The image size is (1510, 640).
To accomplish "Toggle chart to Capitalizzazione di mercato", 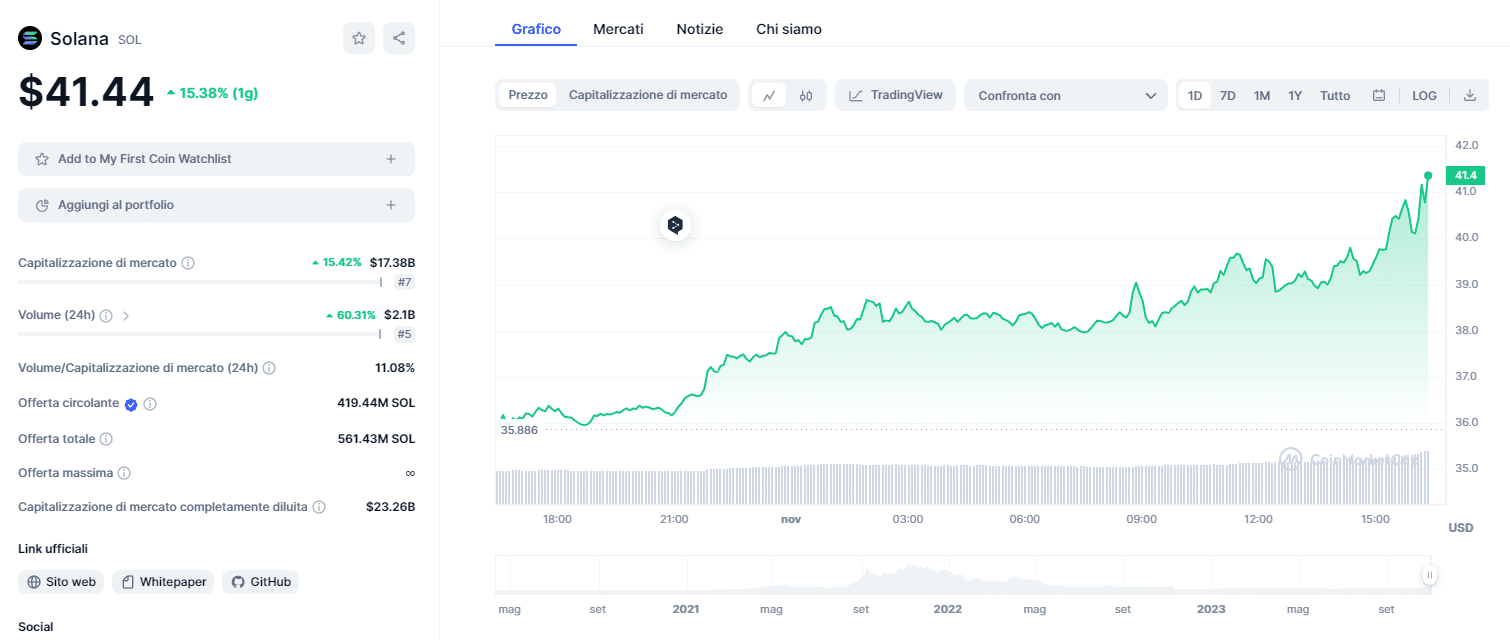I will 648,95.
